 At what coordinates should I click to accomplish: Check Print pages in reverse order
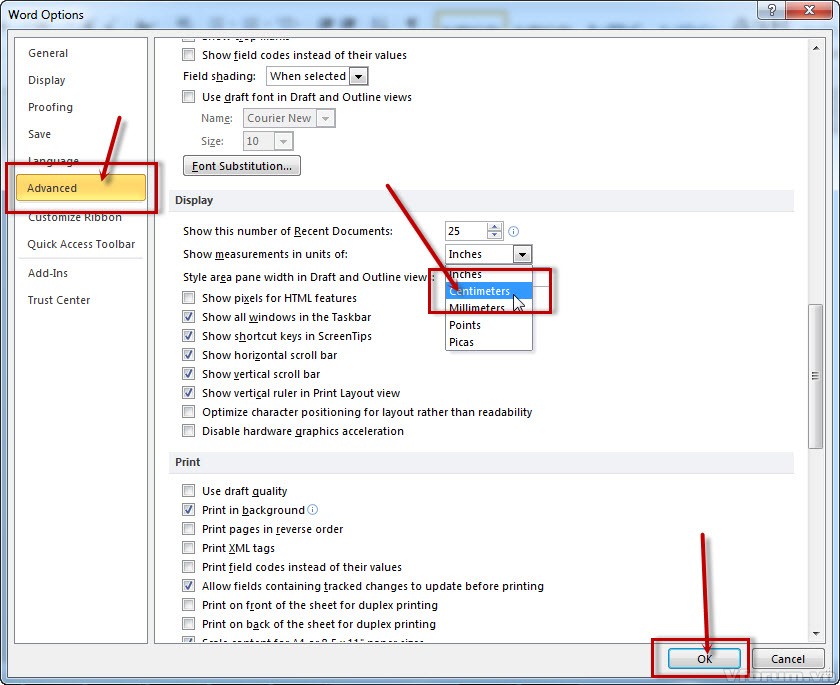point(189,529)
